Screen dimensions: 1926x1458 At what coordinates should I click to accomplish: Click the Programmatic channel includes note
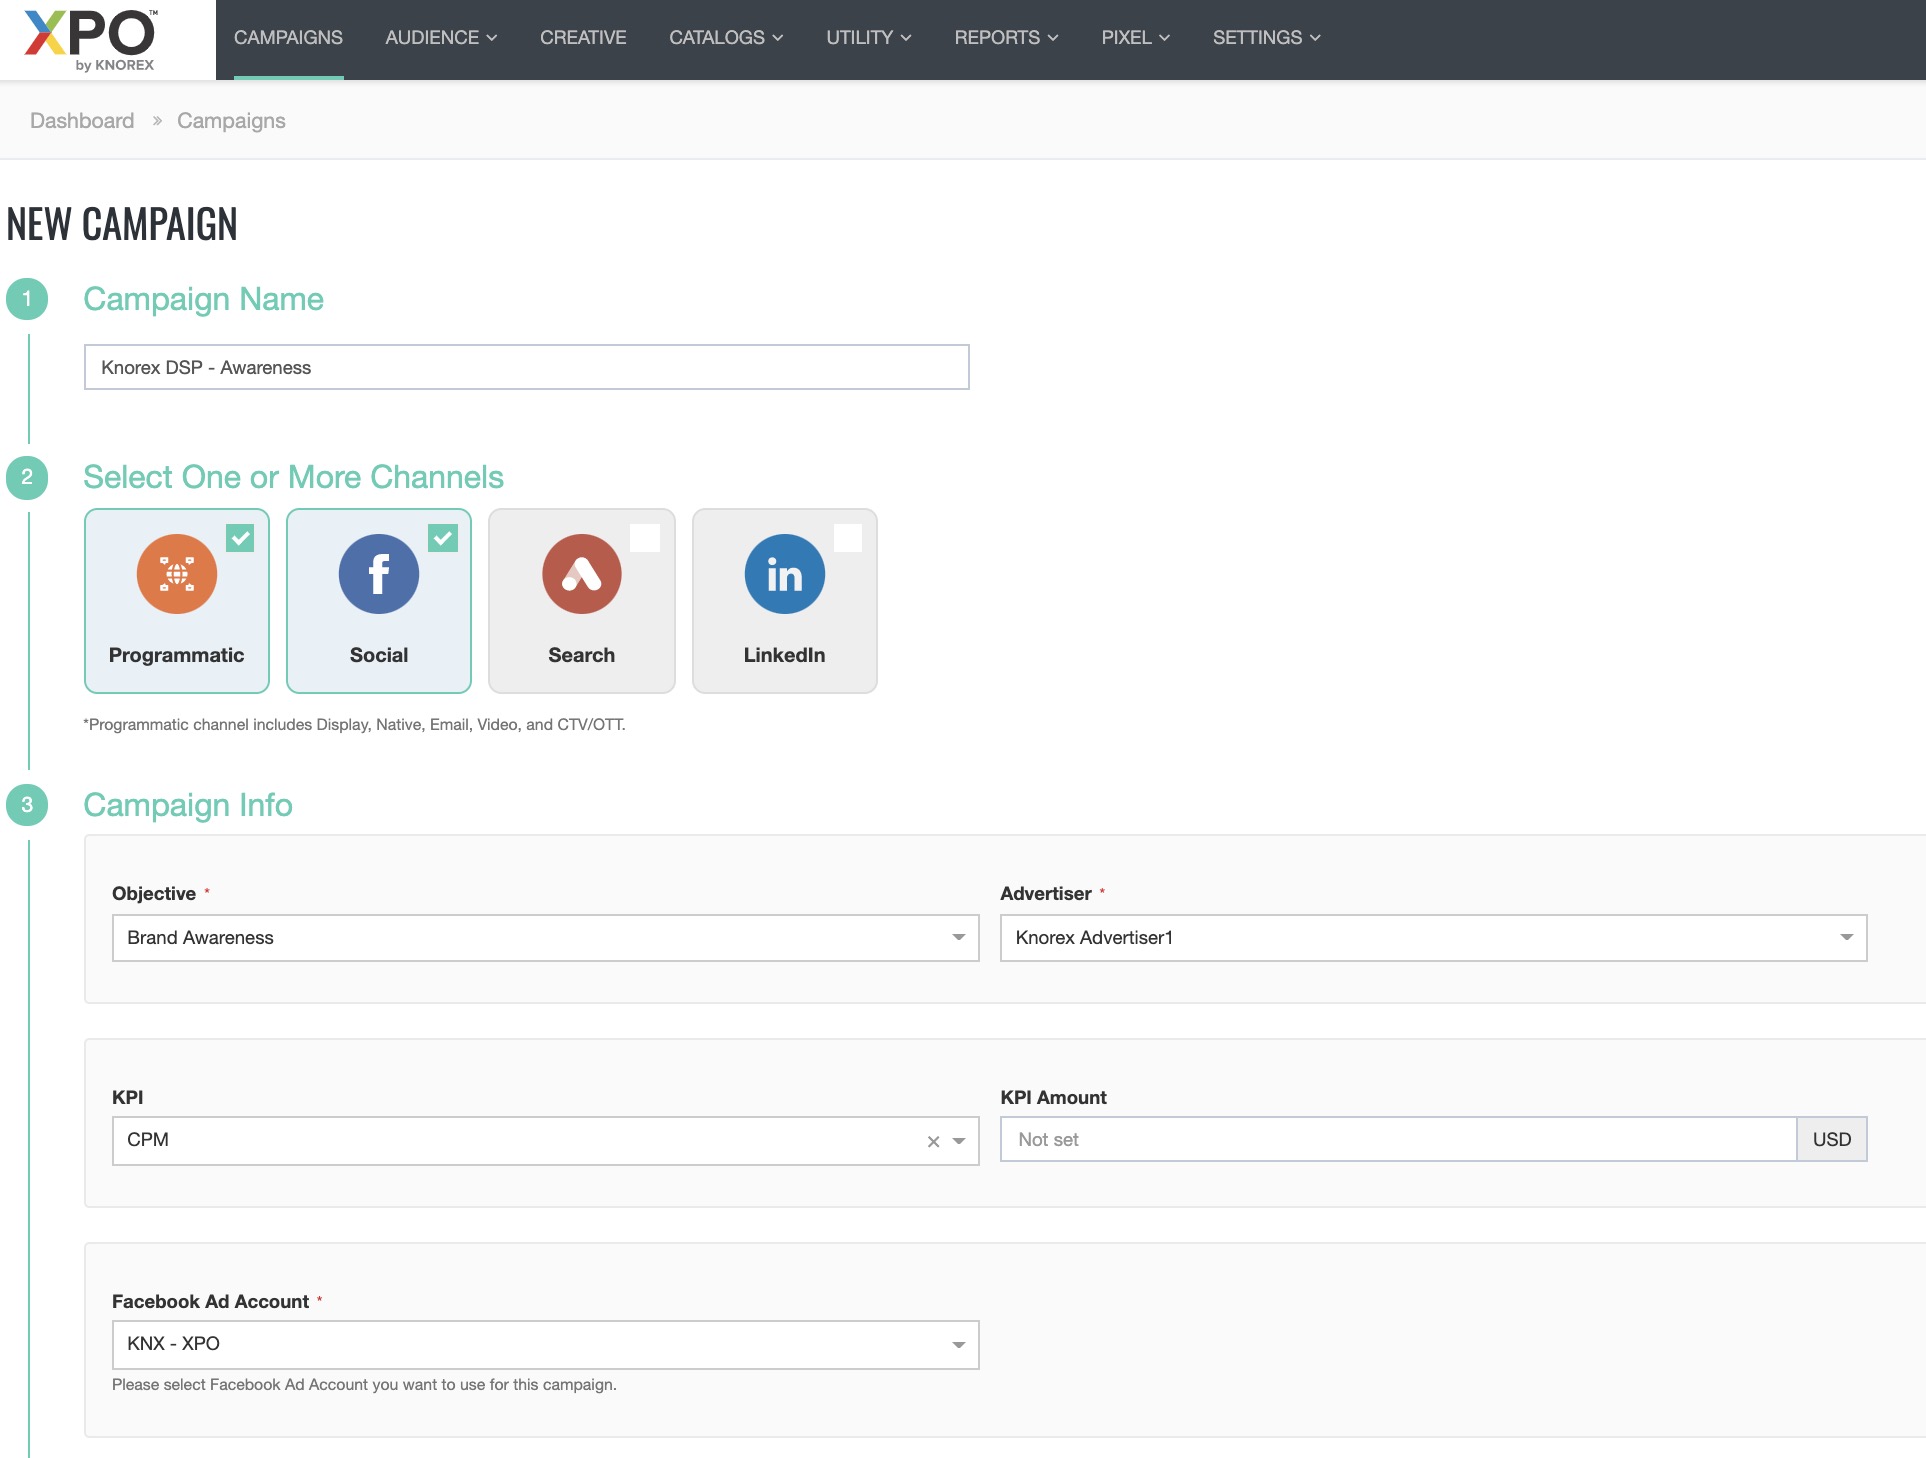tap(354, 725)
